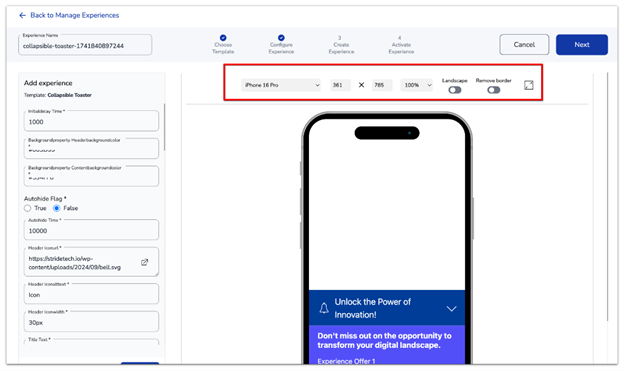Image resolution: width=624 pixels, height=371 pixels.
Task: Go to Create Experience step 3
Action: click(341, 45)
